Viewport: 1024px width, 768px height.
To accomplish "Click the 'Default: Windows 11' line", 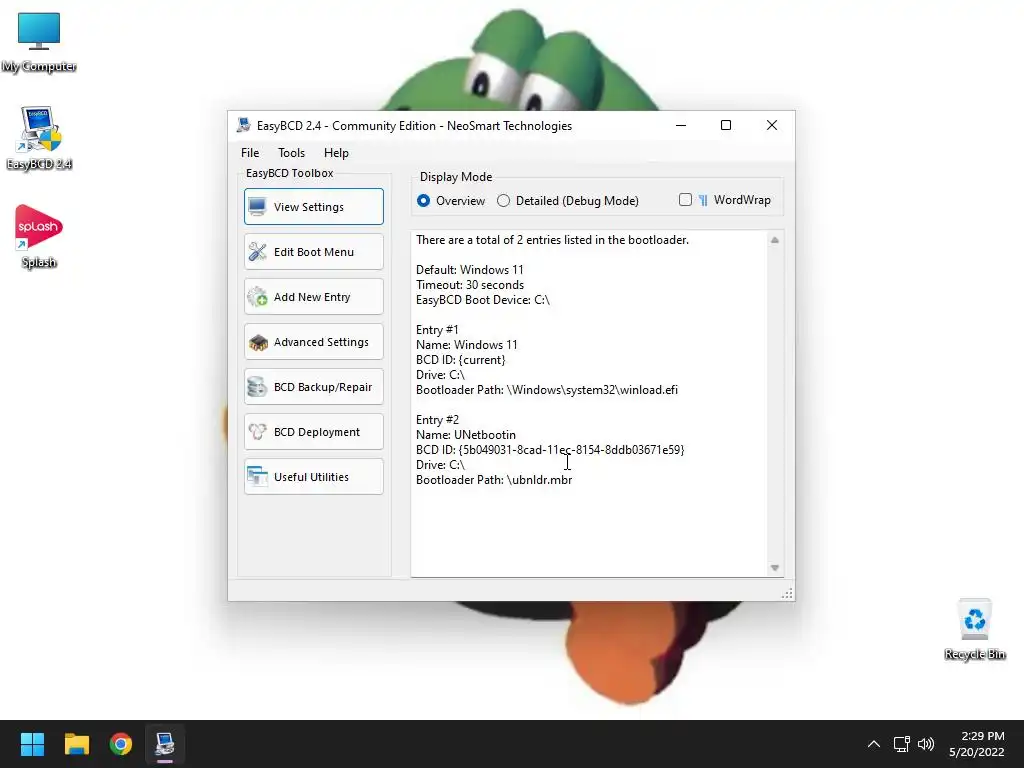I will [470, 270].
